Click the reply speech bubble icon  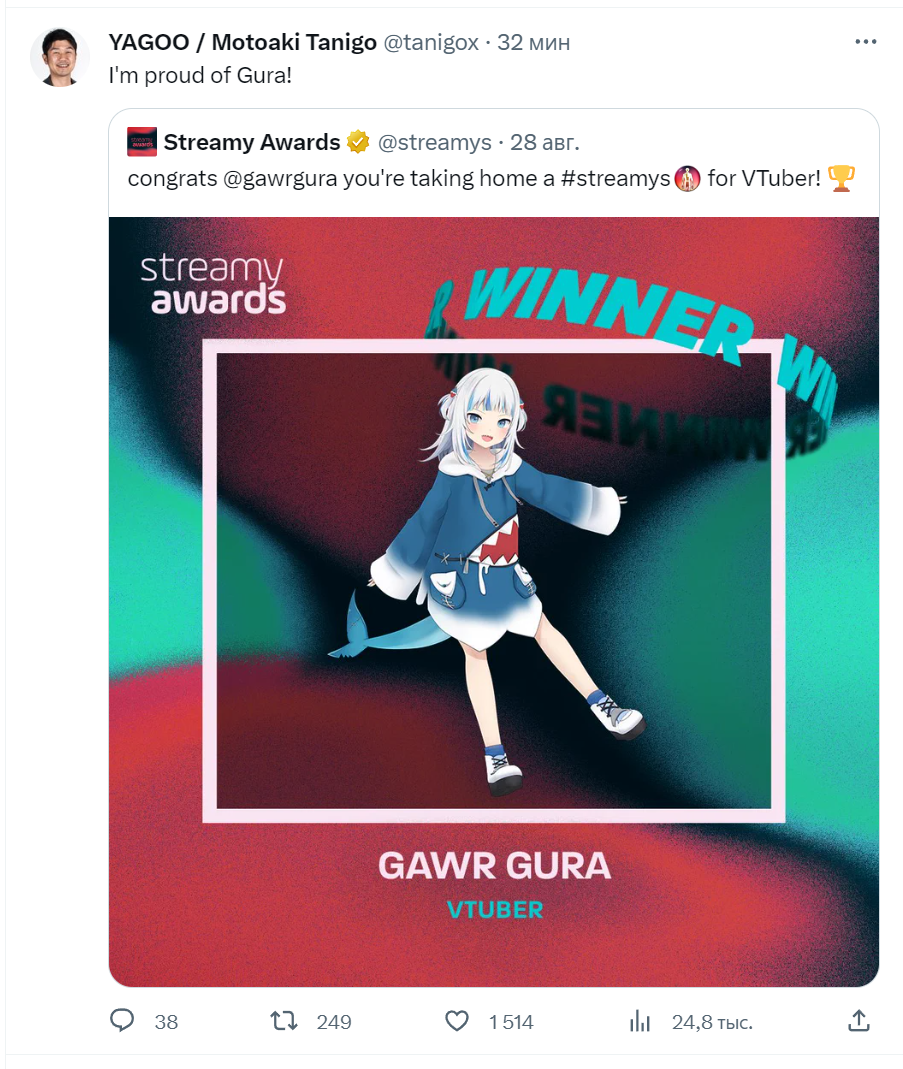122,1021
